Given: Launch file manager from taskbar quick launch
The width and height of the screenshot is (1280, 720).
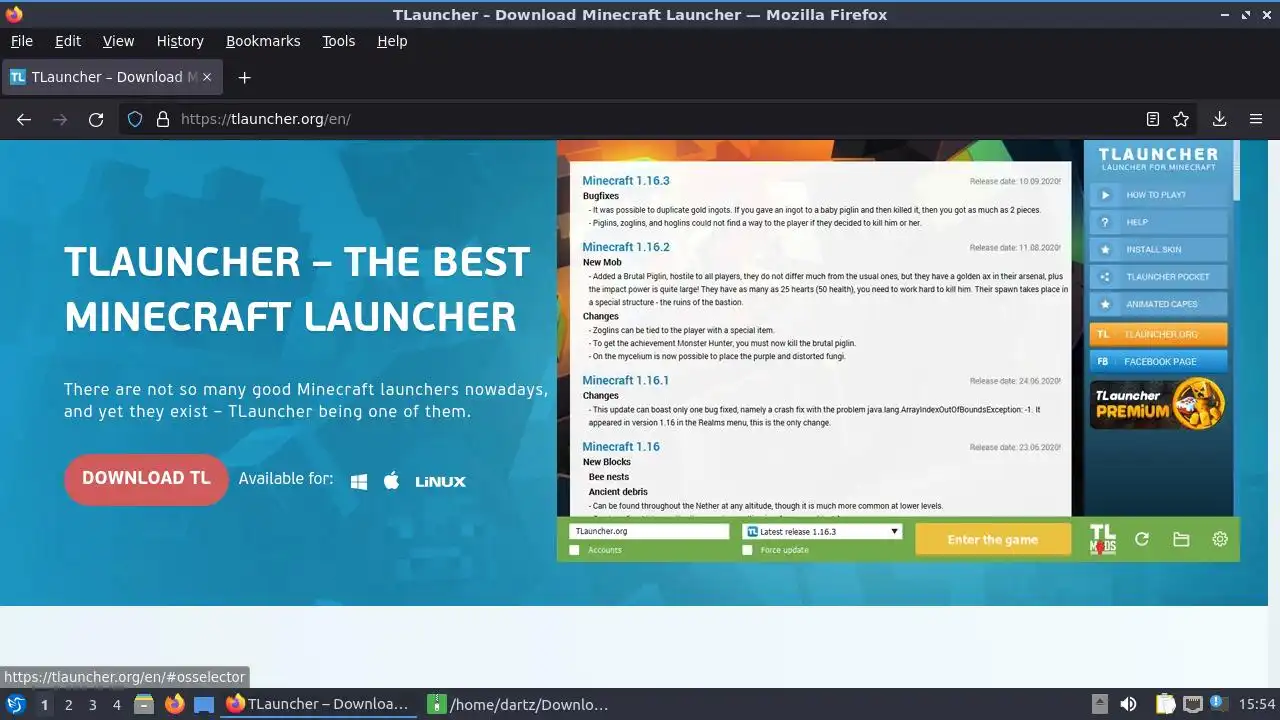Looking at the screenshot, I should (143, 704).
